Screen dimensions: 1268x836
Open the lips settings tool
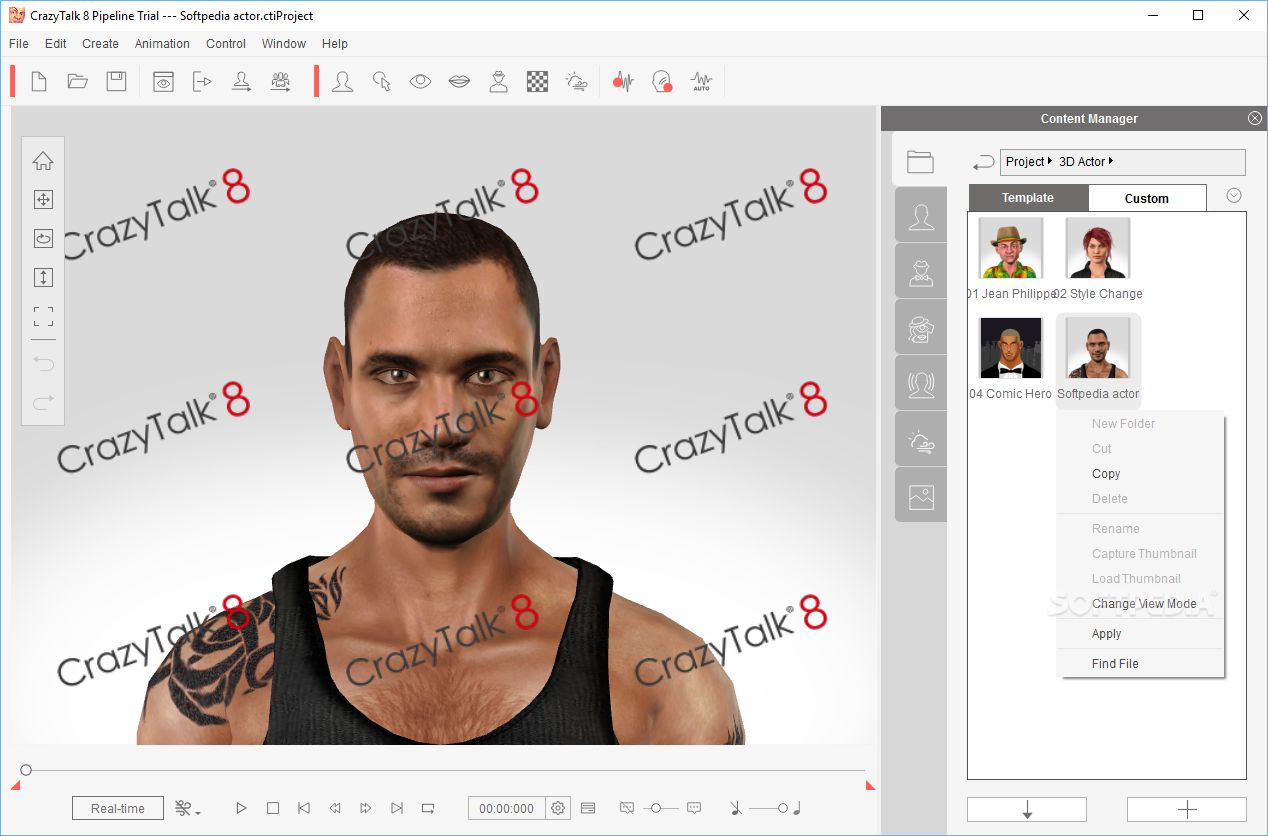click(459, 82)
